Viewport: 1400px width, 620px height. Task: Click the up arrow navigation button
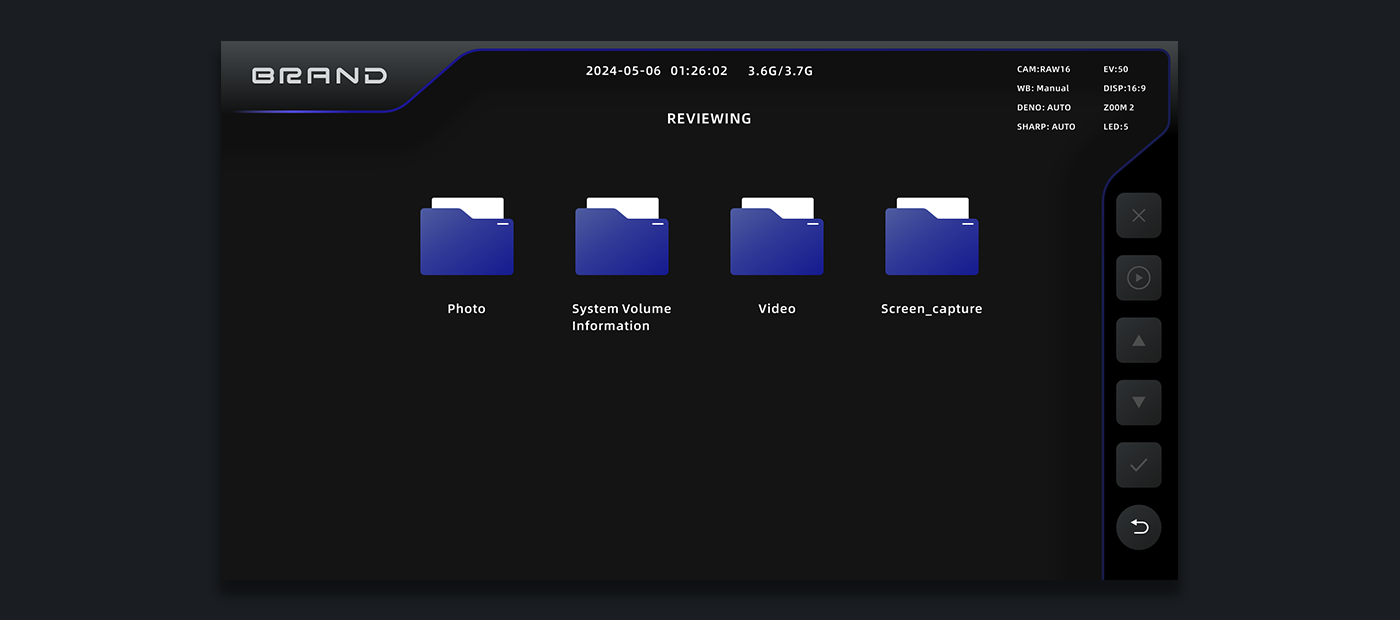pyautogui.click(x=1138, y=340)
